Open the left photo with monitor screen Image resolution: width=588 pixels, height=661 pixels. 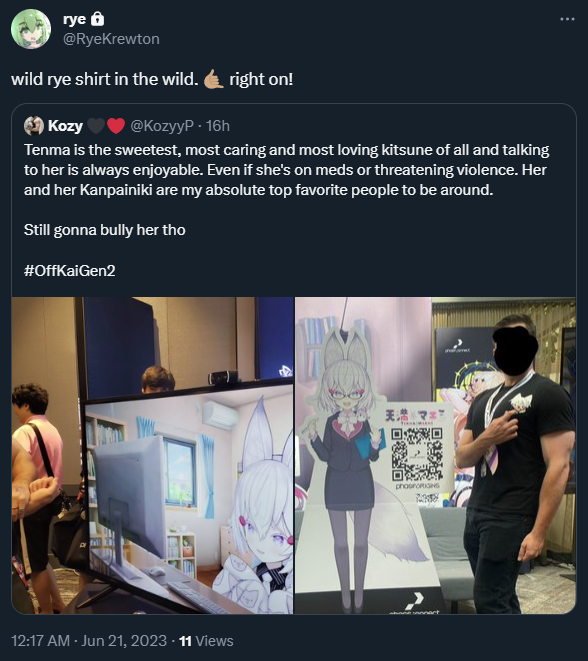tap(153, 455)
